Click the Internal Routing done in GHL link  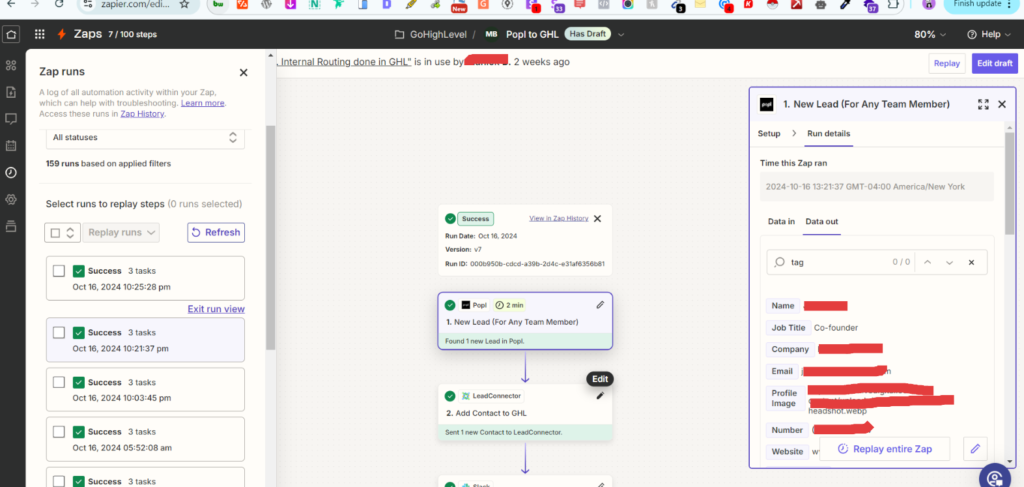[x=344, y=62]
